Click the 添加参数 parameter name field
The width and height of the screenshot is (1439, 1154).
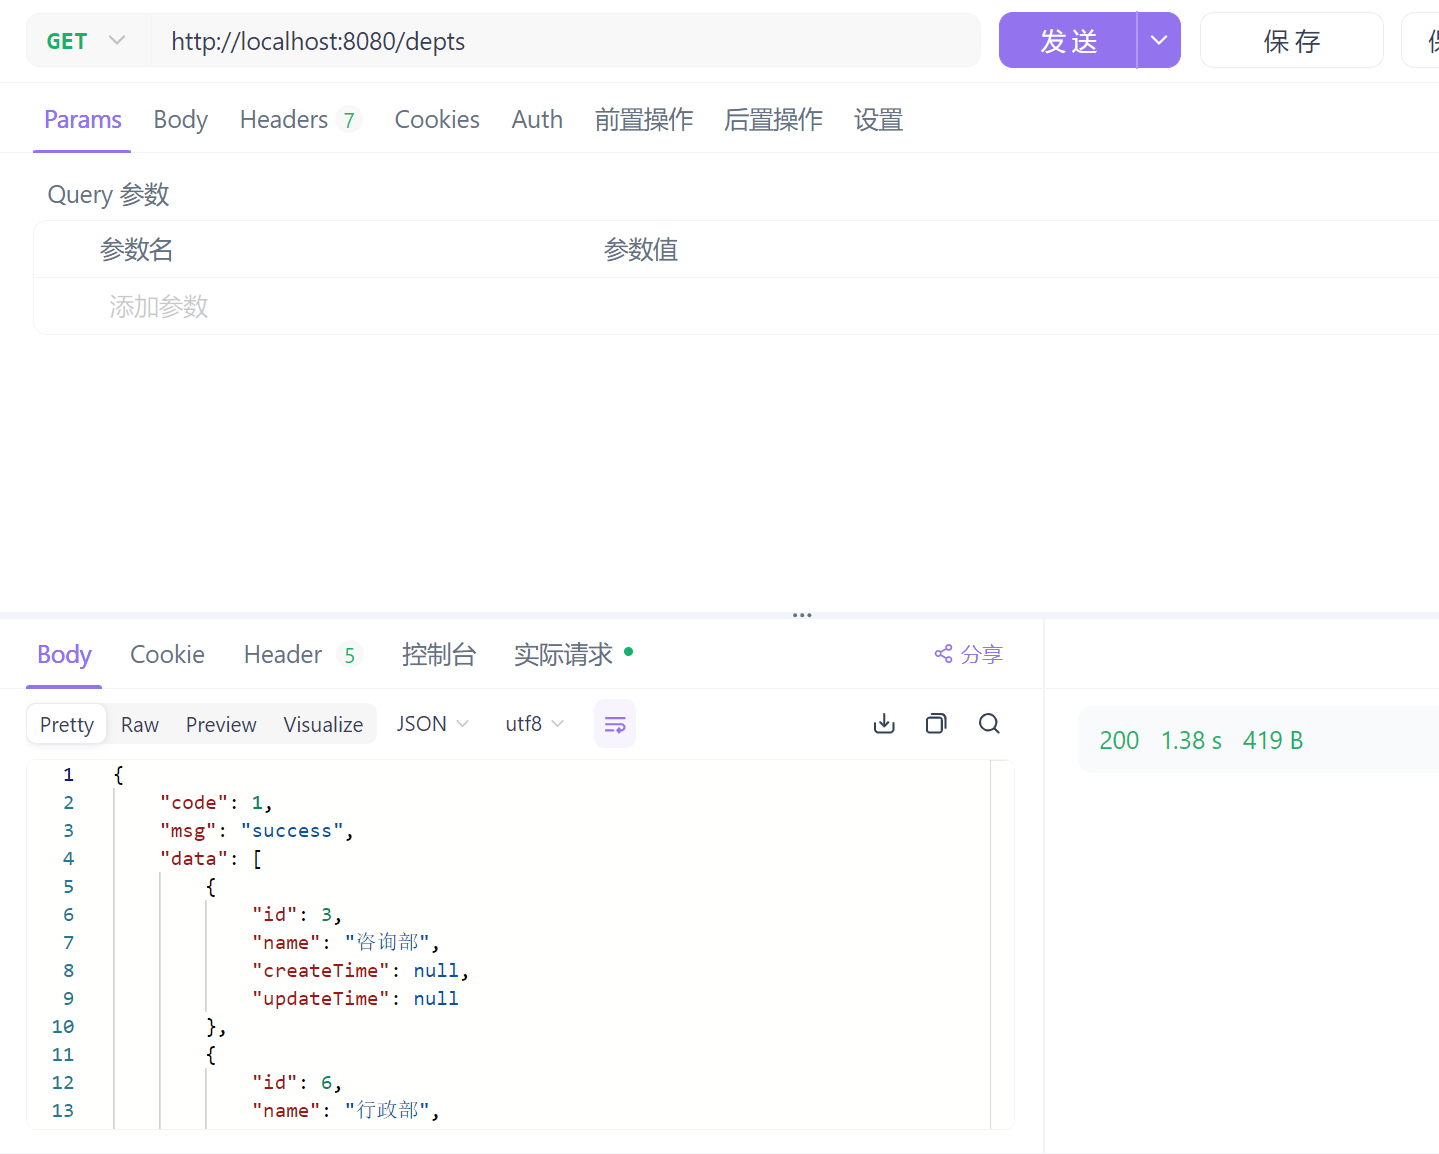point(159,307)
